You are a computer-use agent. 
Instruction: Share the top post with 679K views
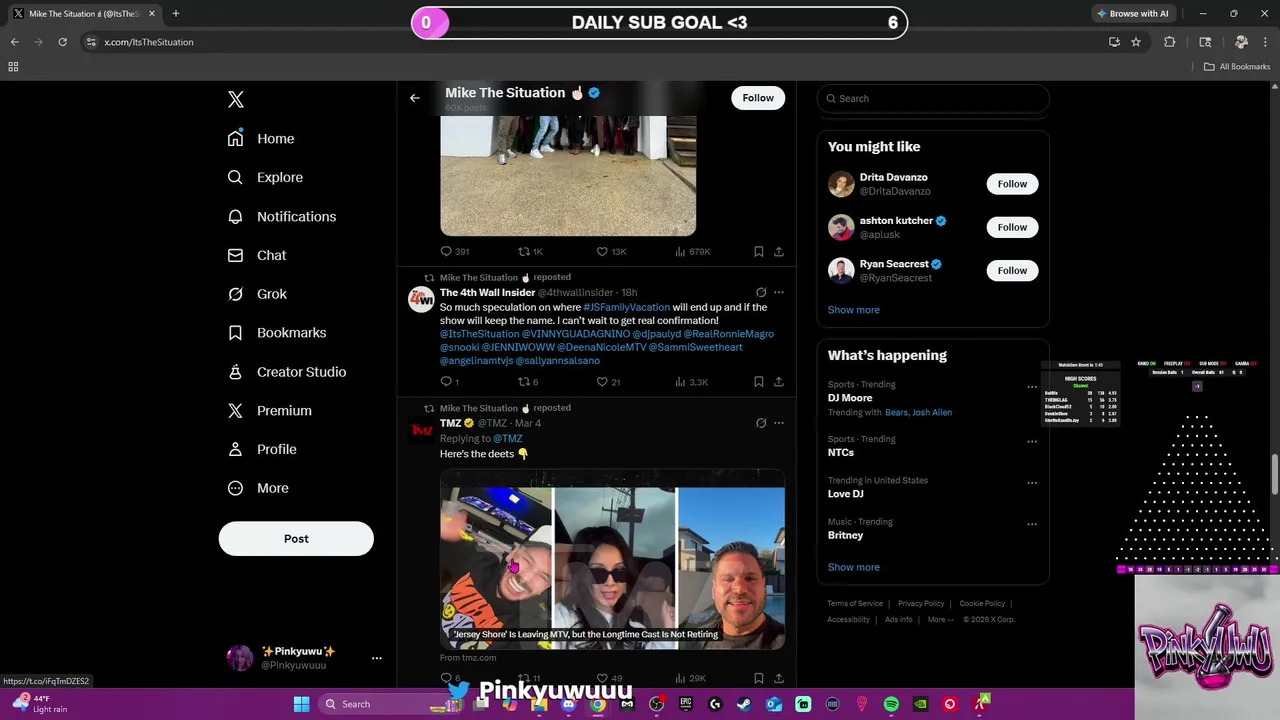(x=778, y=251)
